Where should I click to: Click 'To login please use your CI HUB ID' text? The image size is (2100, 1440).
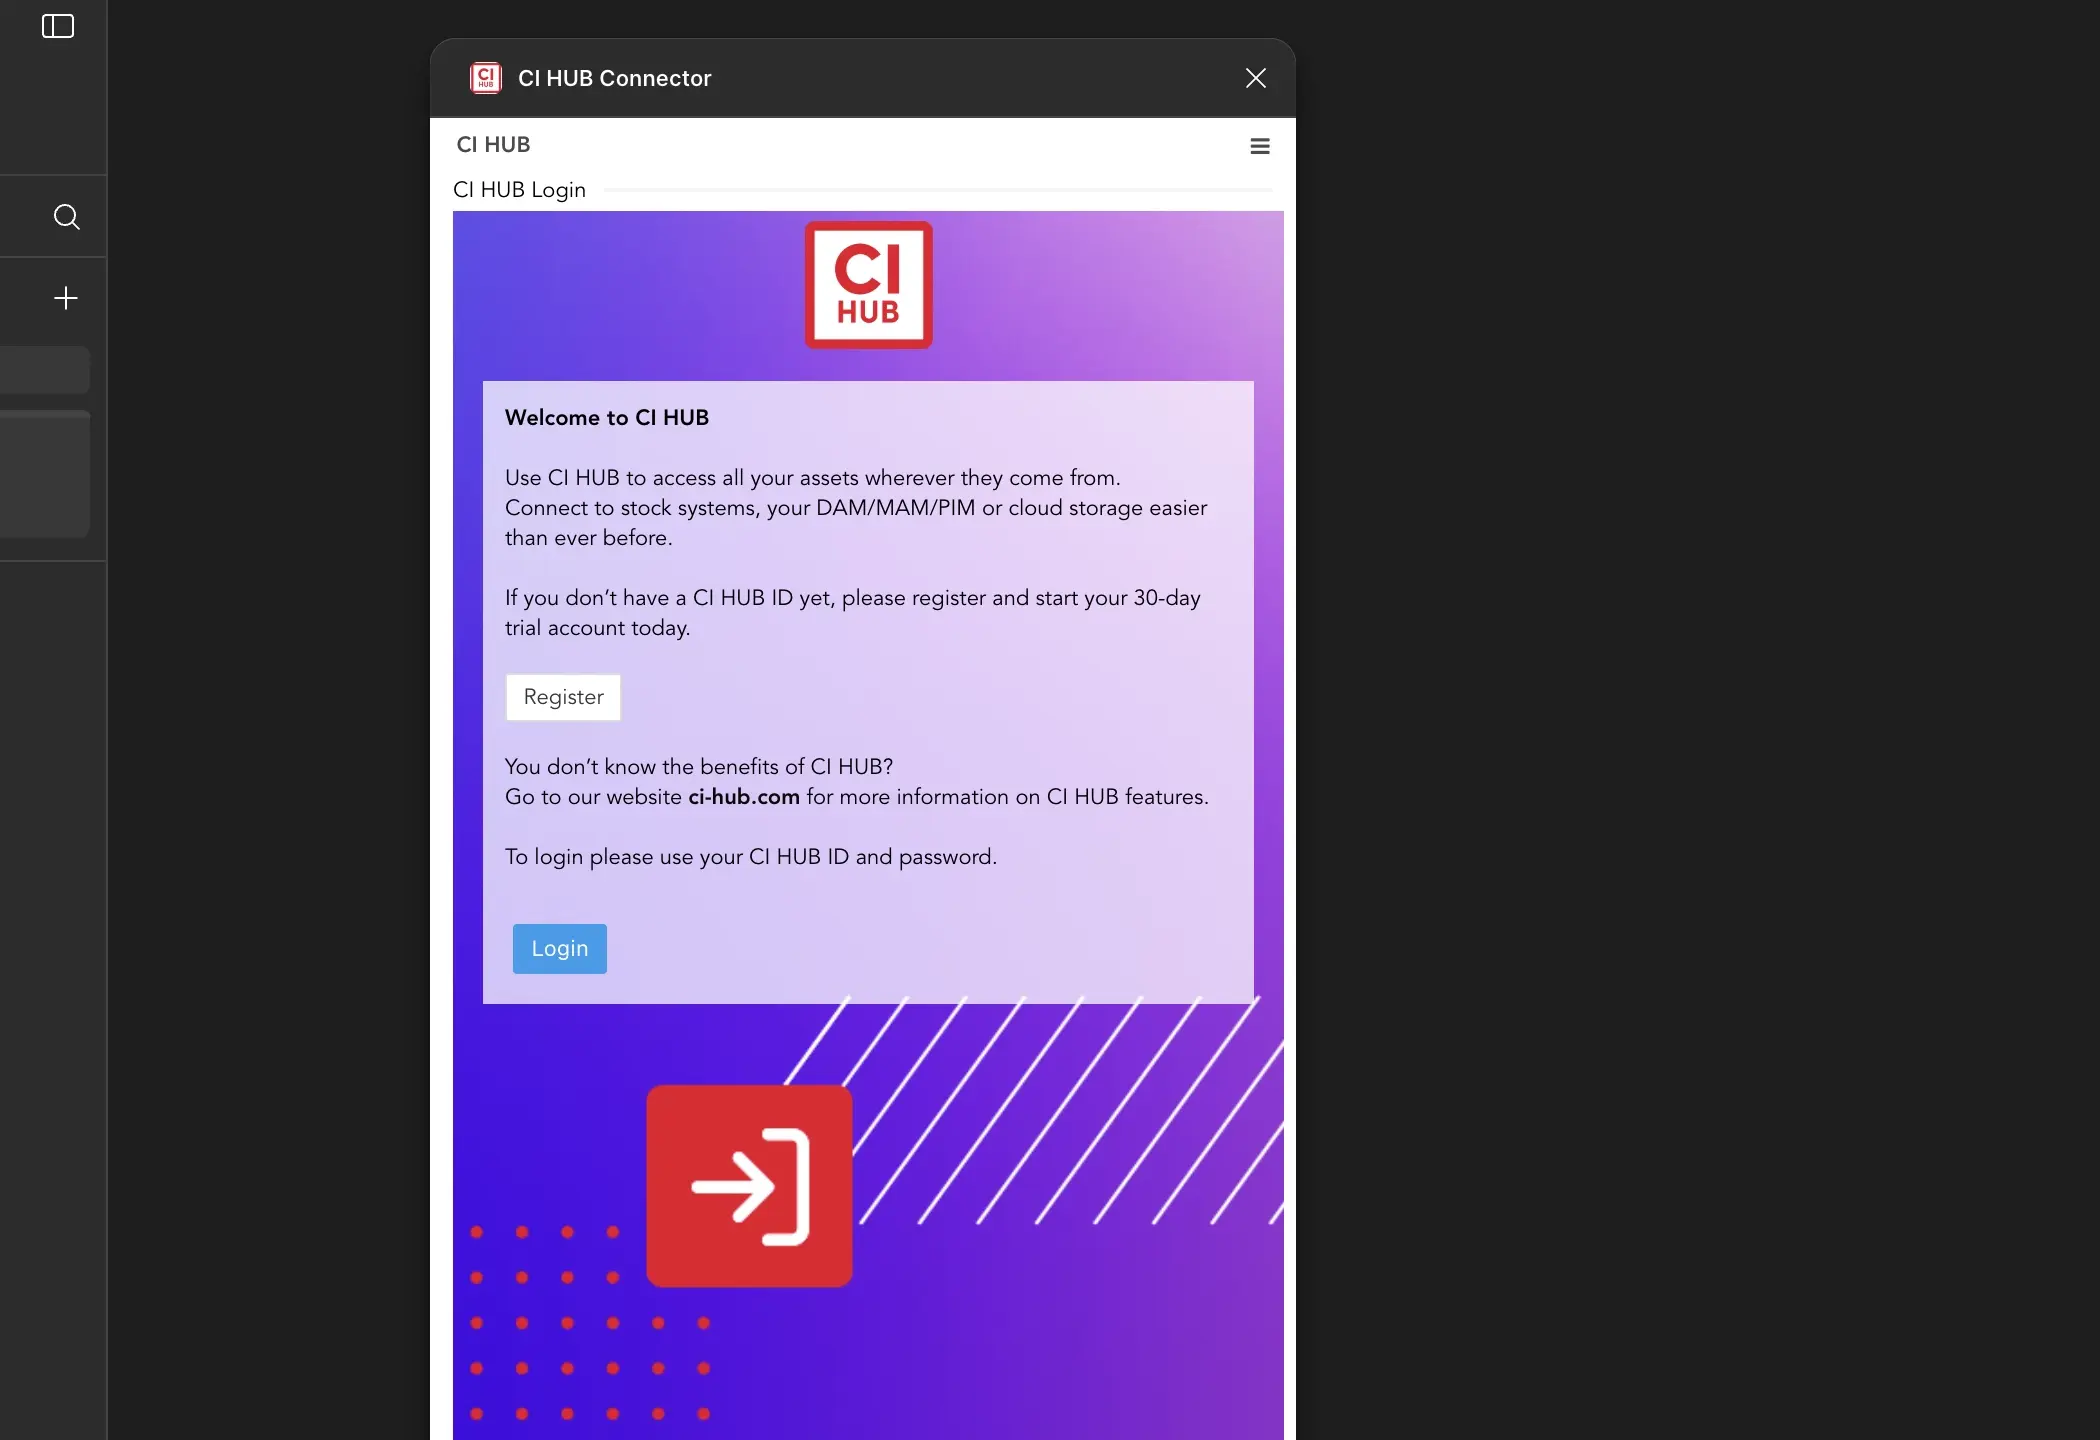click(751, 857)
